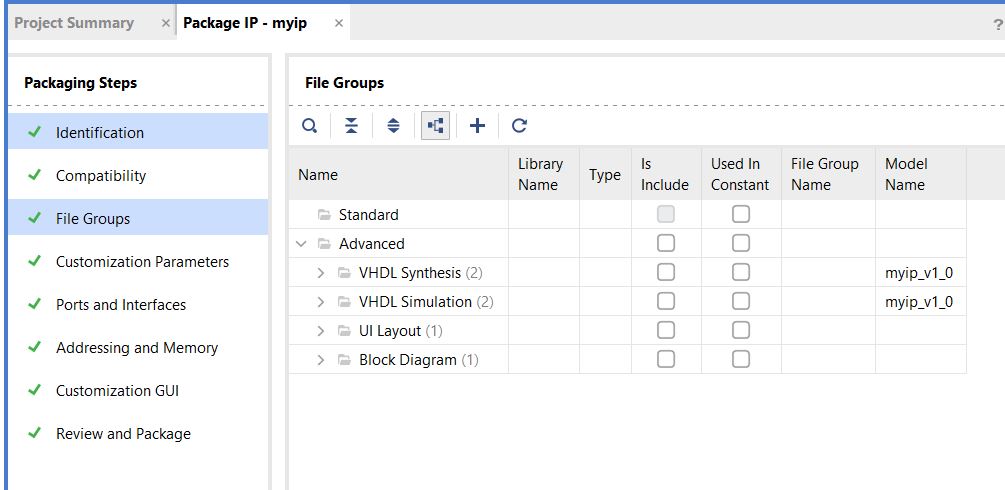Expand the VHDL Simulation file group
This screenshot has width=1005, height=490.
tap(321, 302)
